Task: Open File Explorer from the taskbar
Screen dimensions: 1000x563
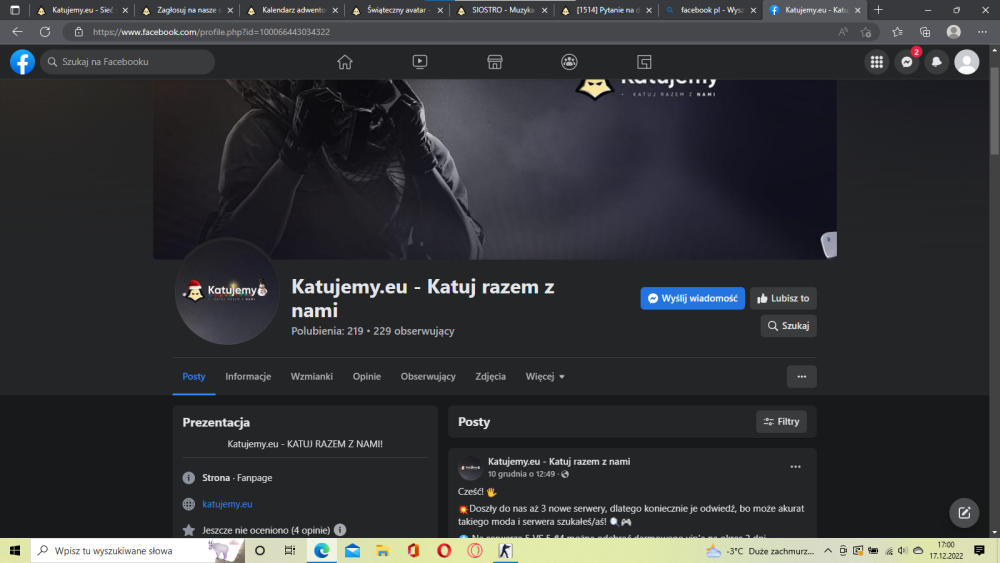Action: click(x=383, y=550)
